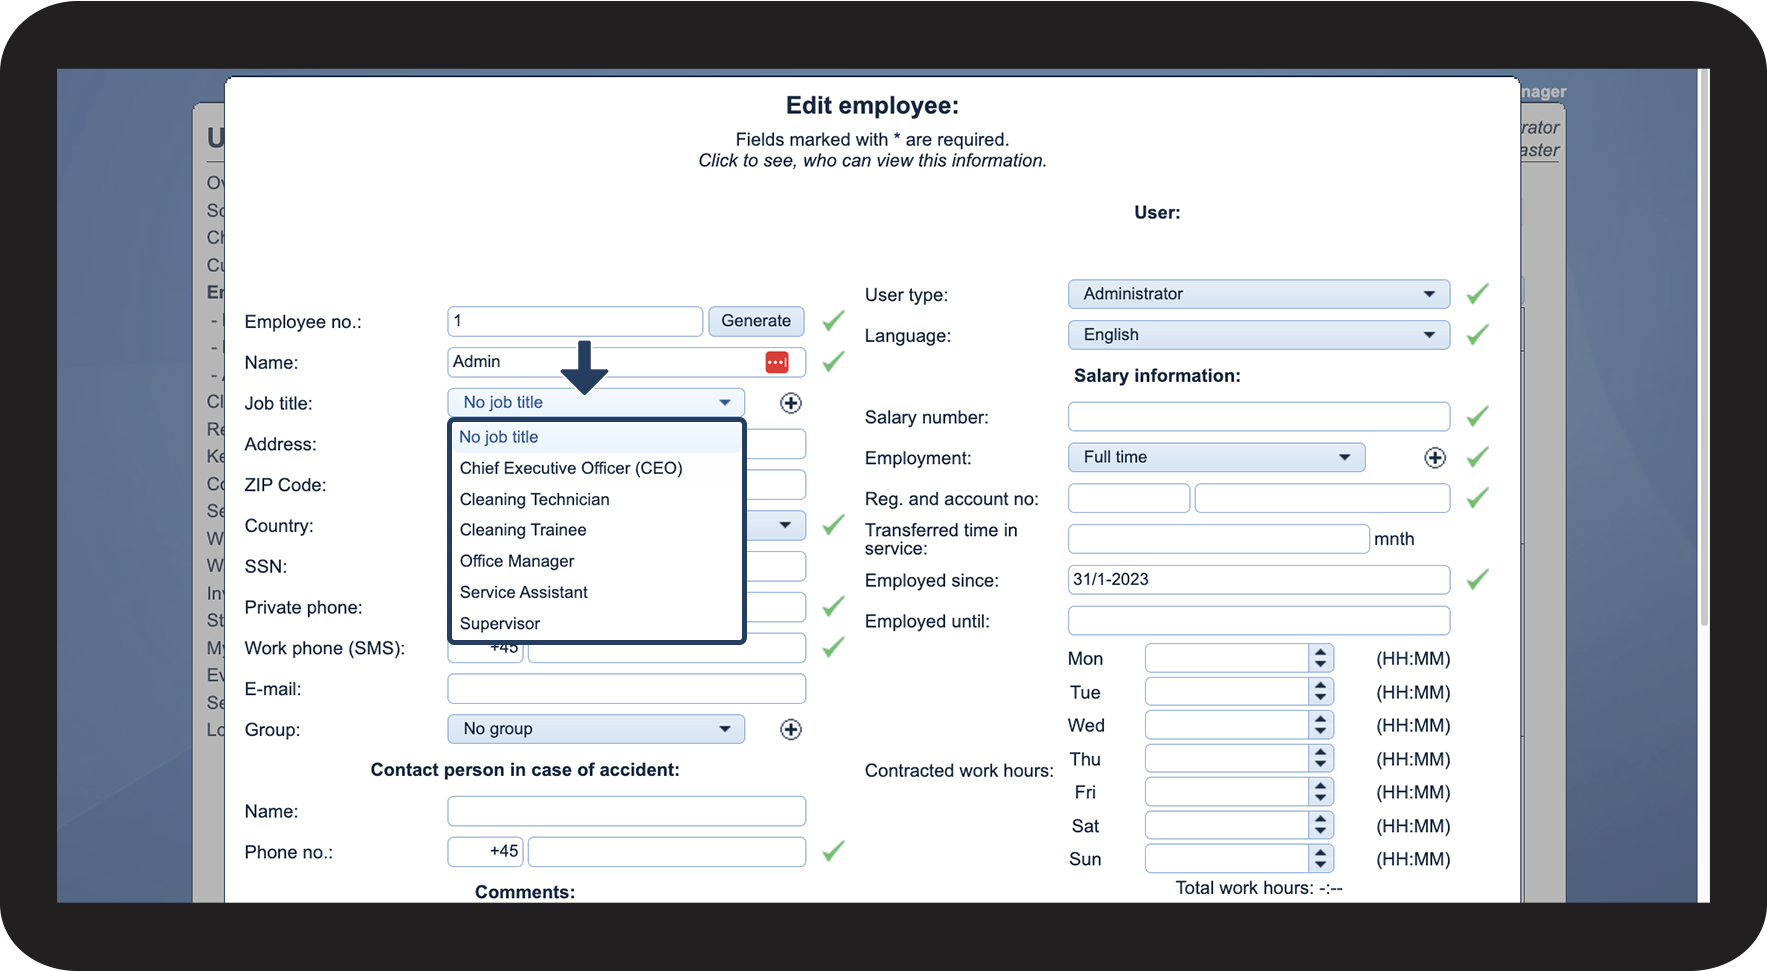Click green checkmark beside User type
1767x971 pixels.
[x=1477, y=294]
